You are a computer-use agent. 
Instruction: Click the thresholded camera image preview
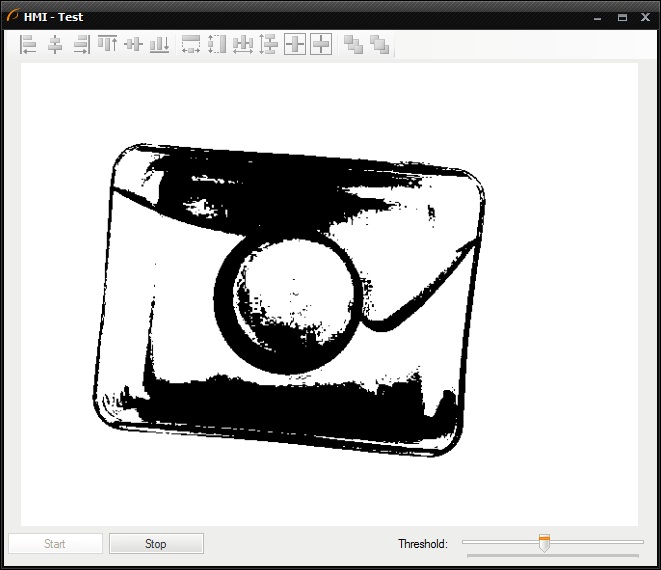(329, 294)
